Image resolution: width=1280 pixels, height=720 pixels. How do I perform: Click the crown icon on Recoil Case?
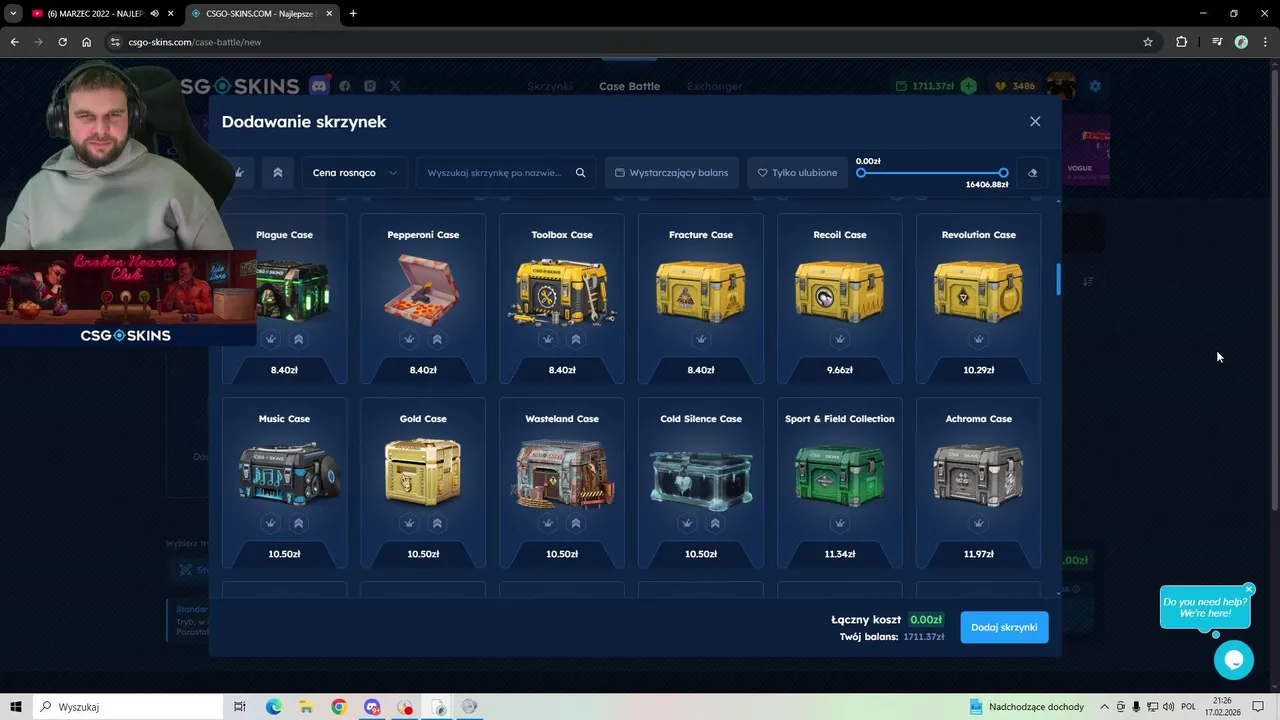click(840, 339)
